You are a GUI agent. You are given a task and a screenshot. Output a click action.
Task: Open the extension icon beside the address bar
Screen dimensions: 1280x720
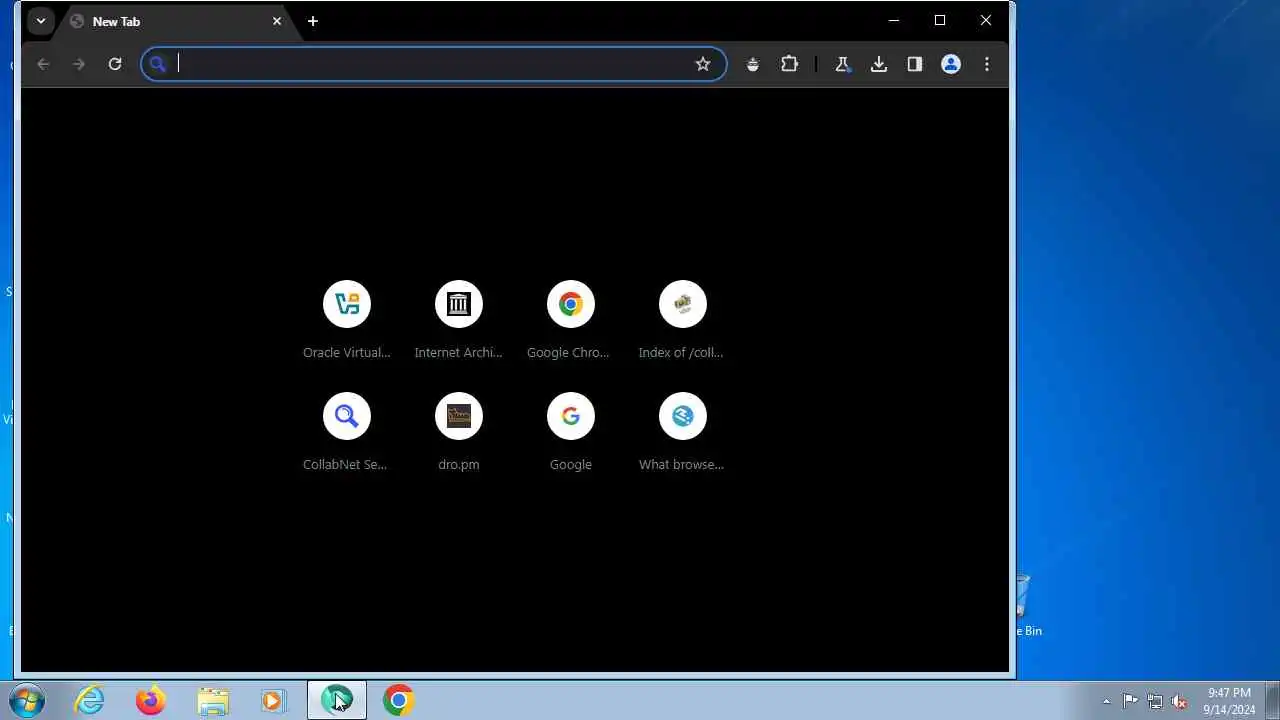(x=753, y=64)
